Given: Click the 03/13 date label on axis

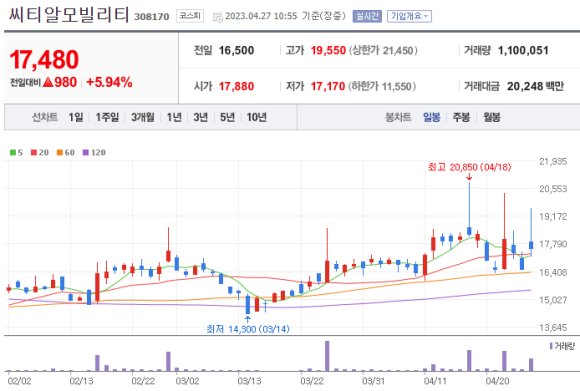Looking at the screenshot, I should tap(249, 381).
